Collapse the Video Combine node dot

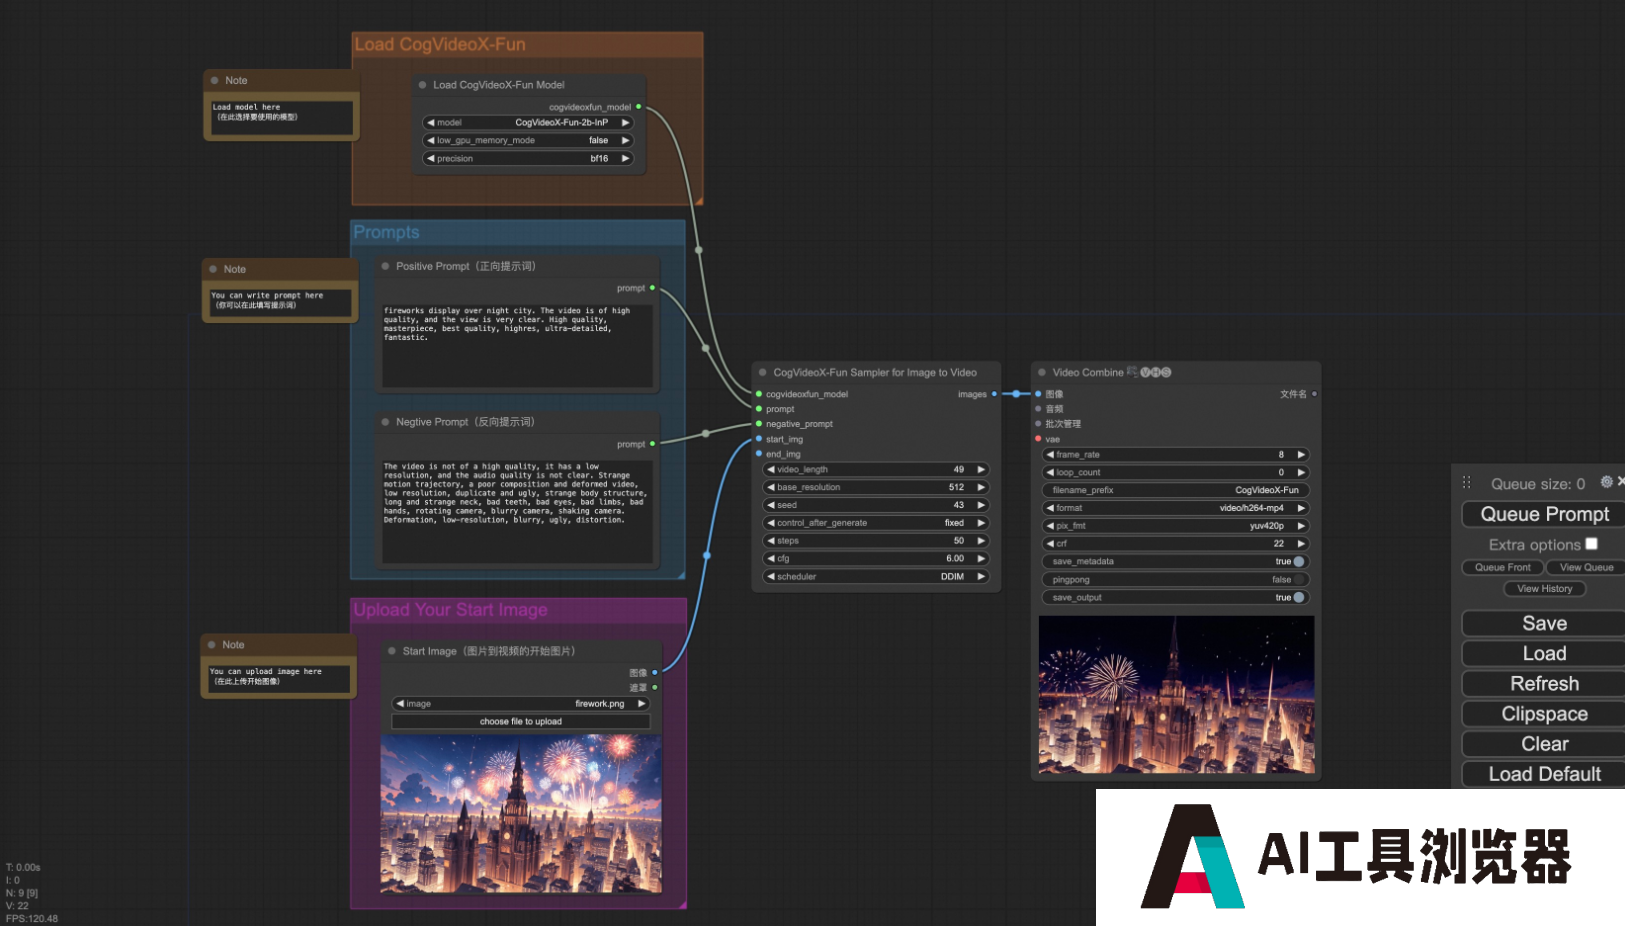pyautogui.click(x=1041, y=372)
